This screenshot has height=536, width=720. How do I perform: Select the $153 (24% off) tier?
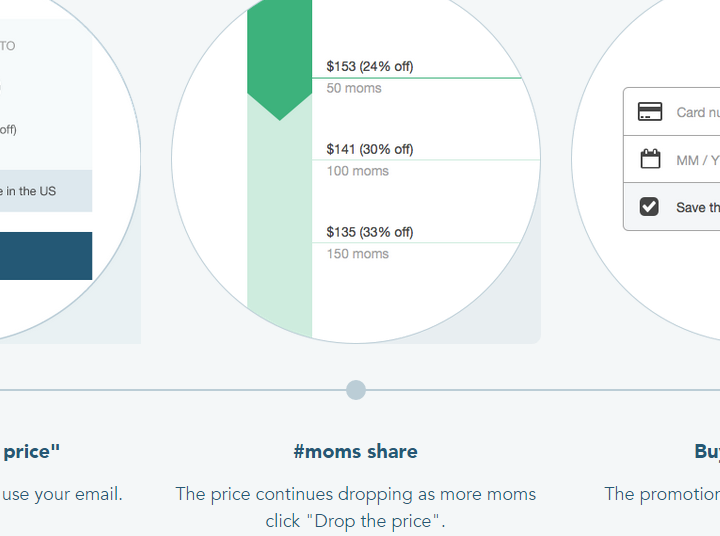[x=370, y=67]
